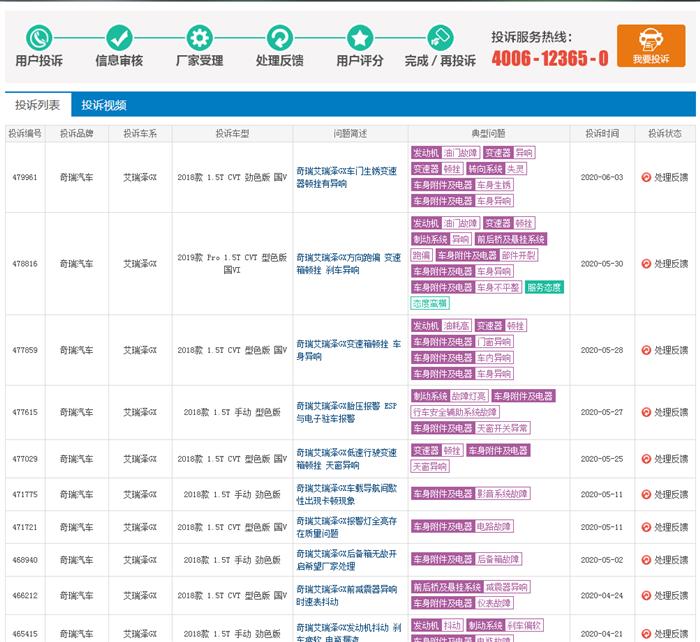Click the 投诉时间 column header
This screenshot has height=642, width=700.
click(x=602, y=133)
